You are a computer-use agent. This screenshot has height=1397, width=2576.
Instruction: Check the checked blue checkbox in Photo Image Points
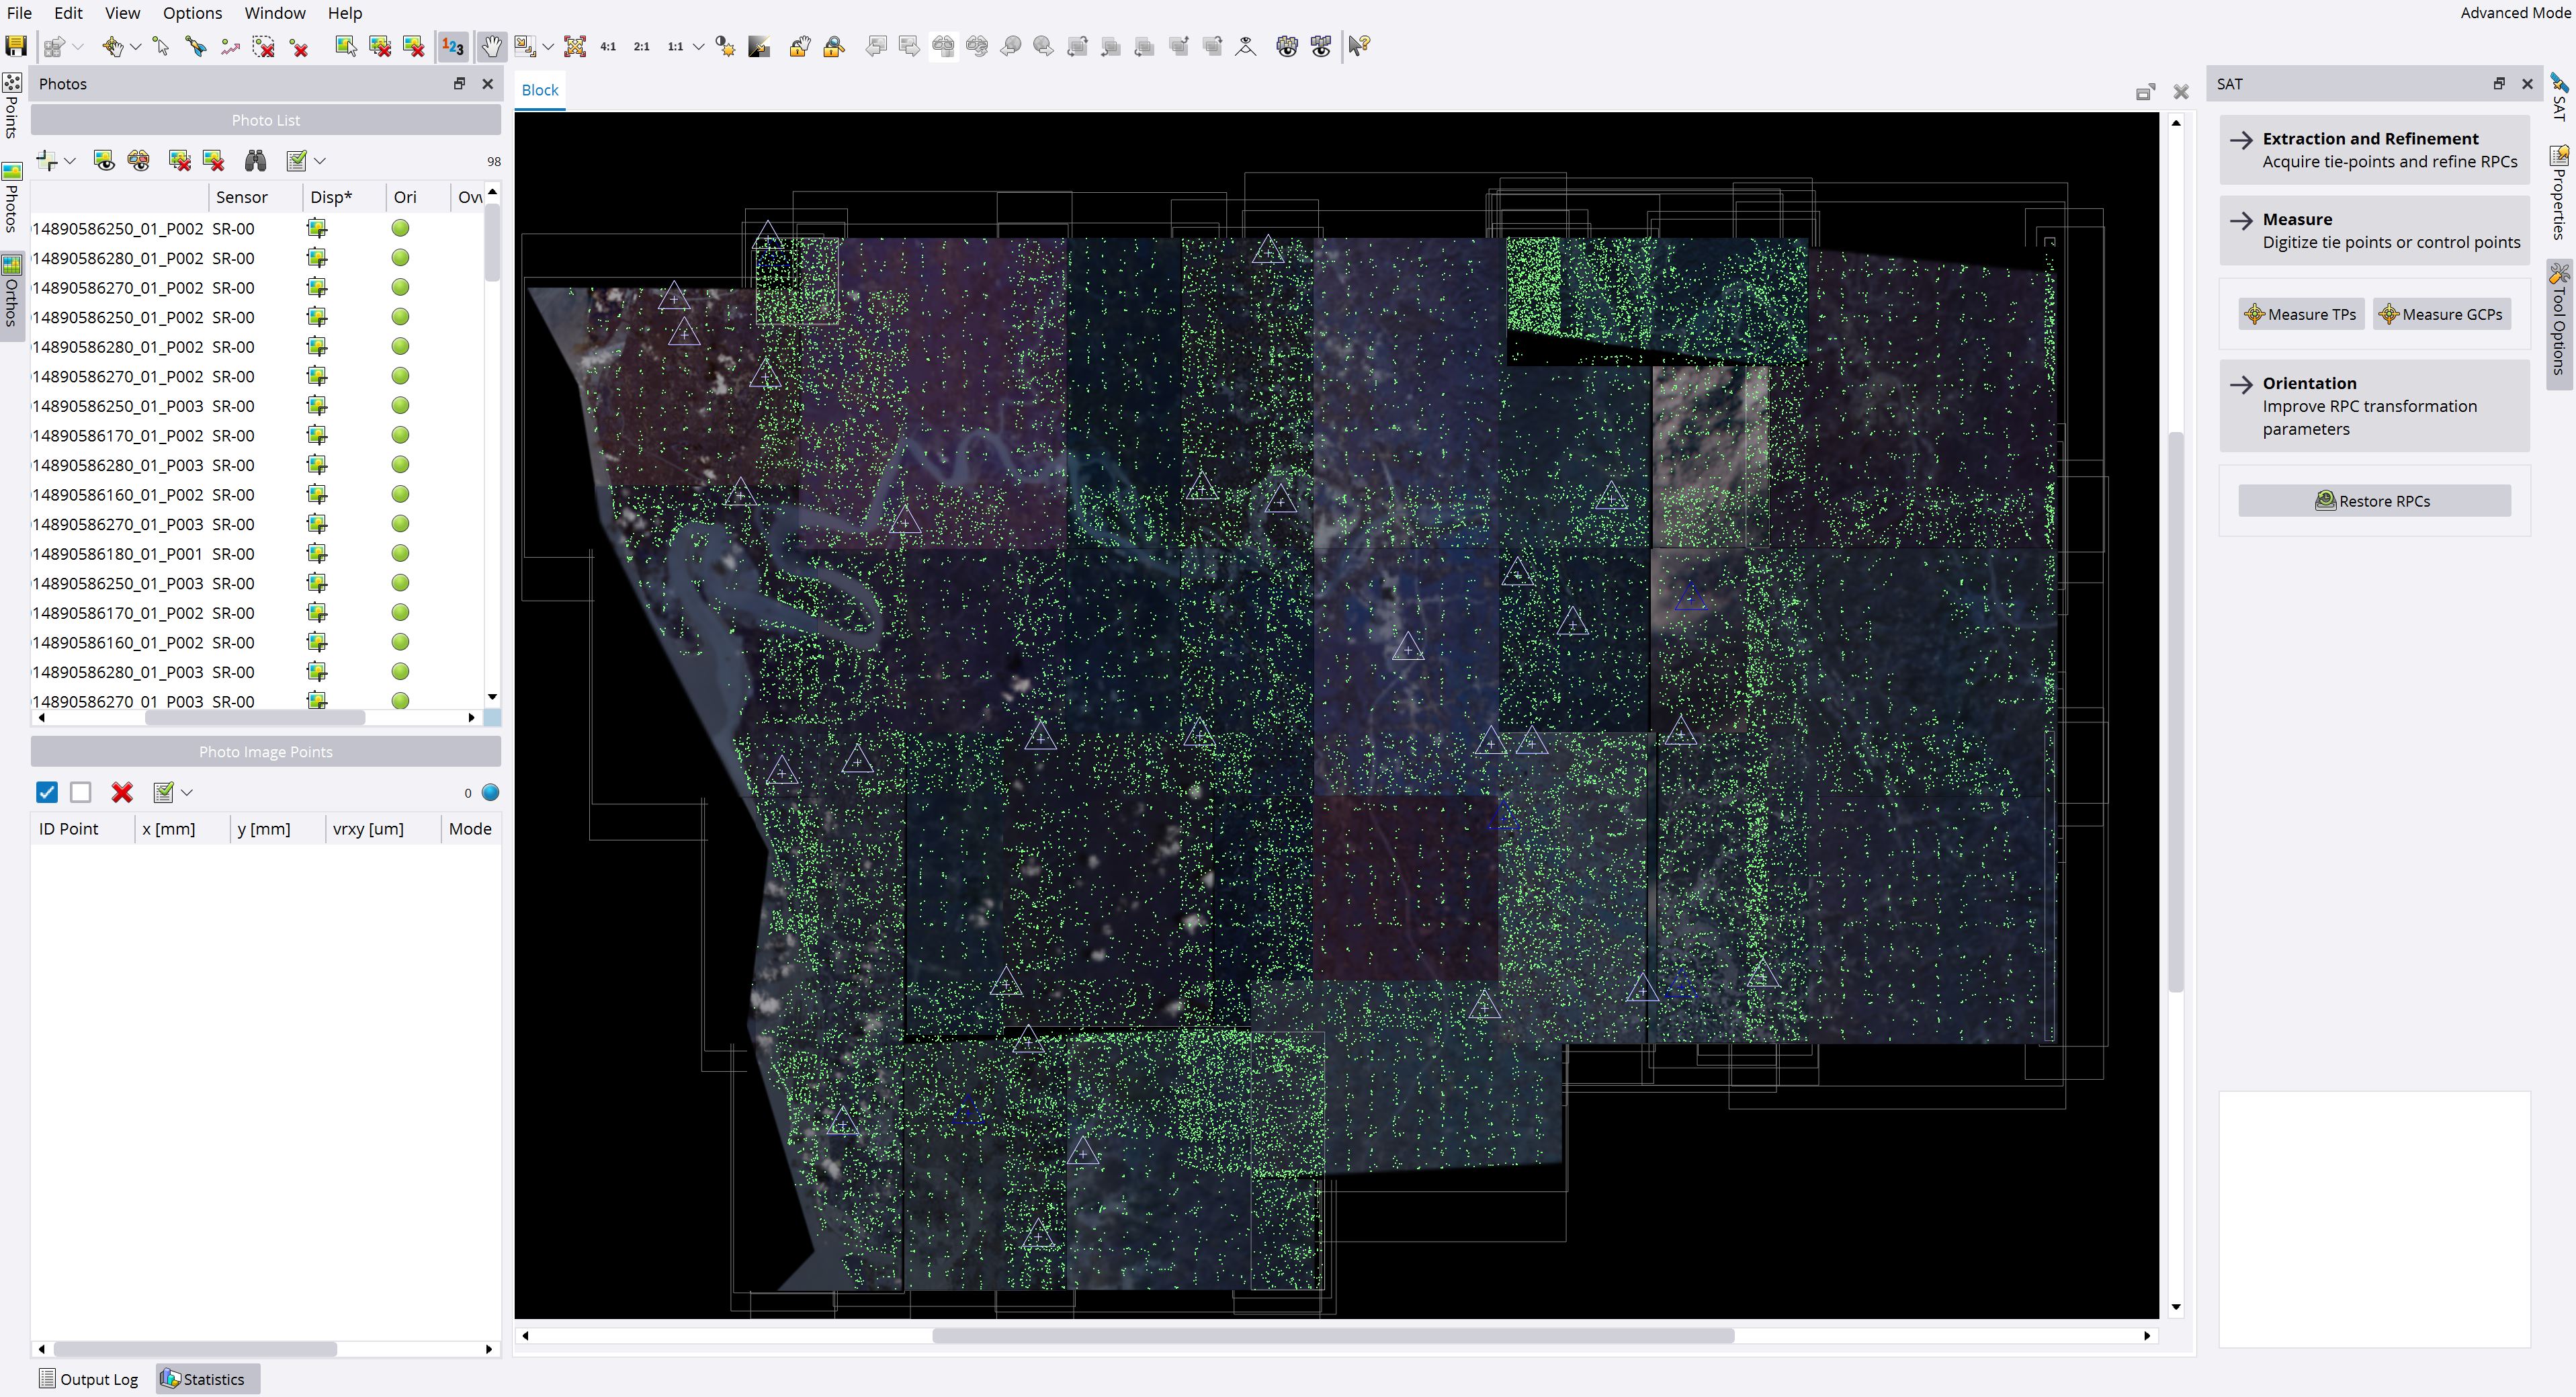(x=47, y=792)
